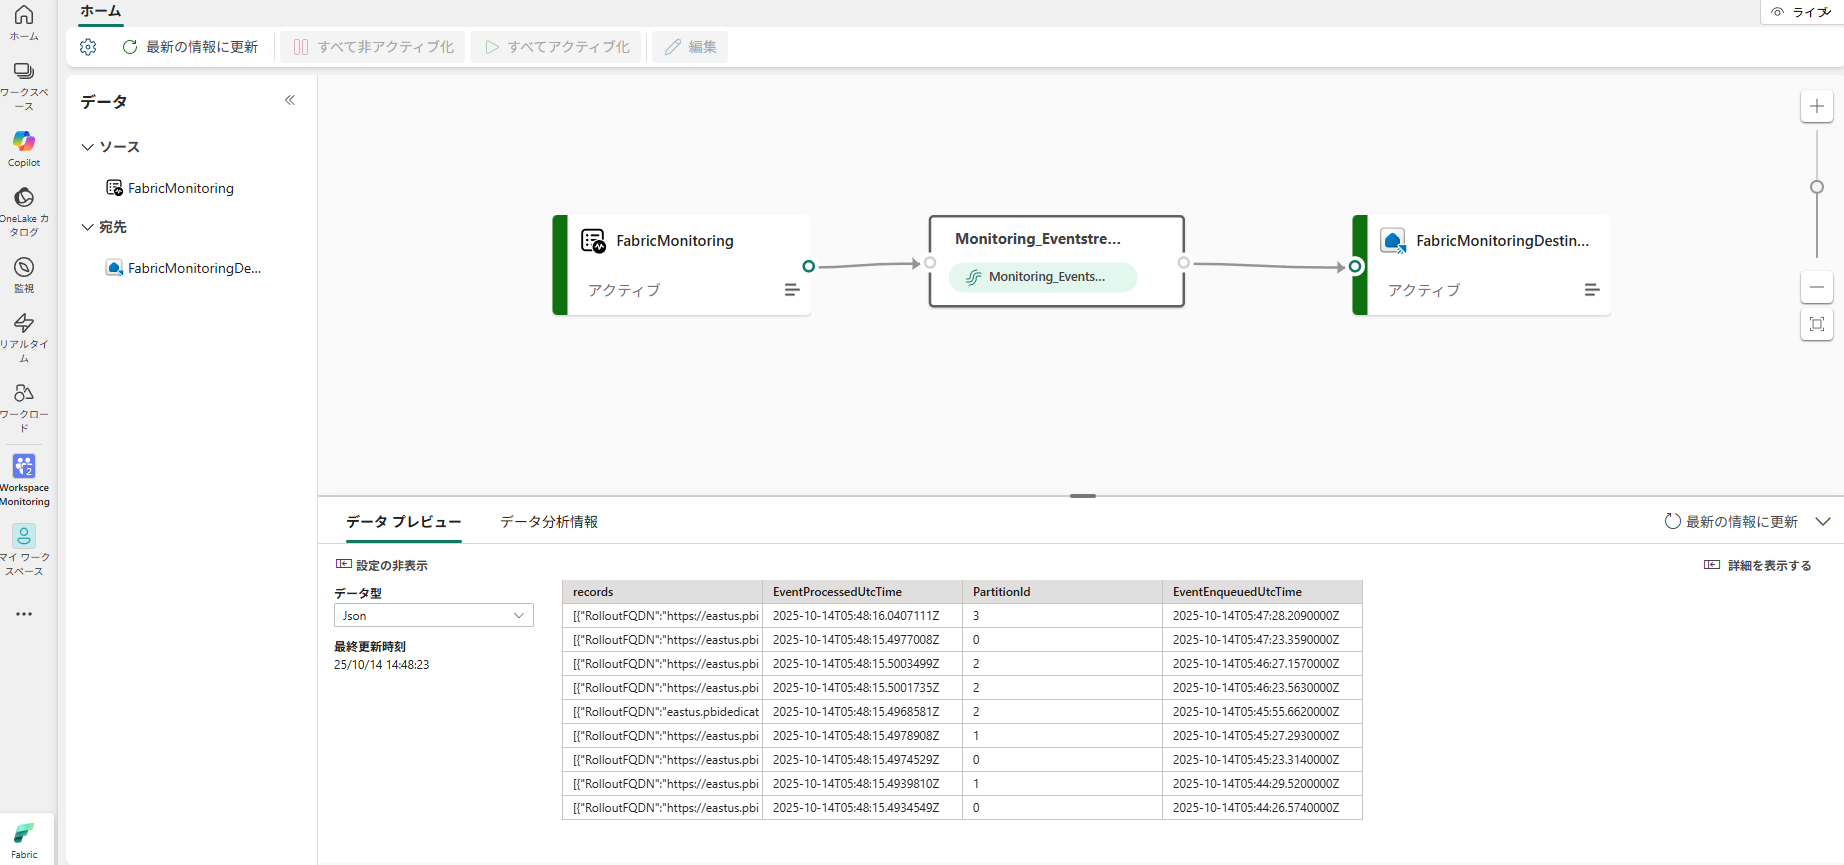Viewport: 1844px width, 865px height.
Task: Collapse the bottom preview panel chevron
Action: (1823, 522)
